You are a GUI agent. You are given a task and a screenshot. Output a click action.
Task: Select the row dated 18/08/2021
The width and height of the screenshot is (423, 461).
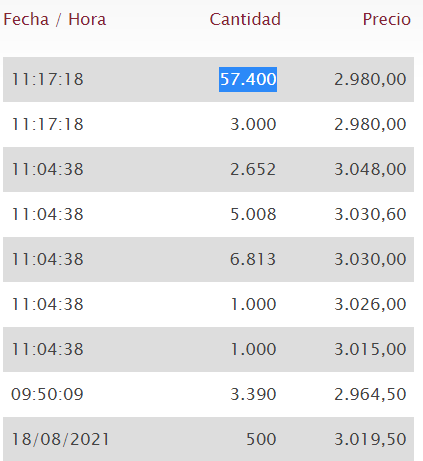pyautogui.click(x=208, y=439)
